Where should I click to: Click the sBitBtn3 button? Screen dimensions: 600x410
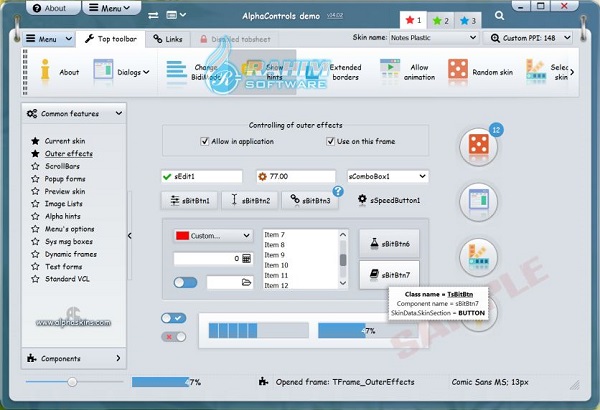[x=310, y=201]
